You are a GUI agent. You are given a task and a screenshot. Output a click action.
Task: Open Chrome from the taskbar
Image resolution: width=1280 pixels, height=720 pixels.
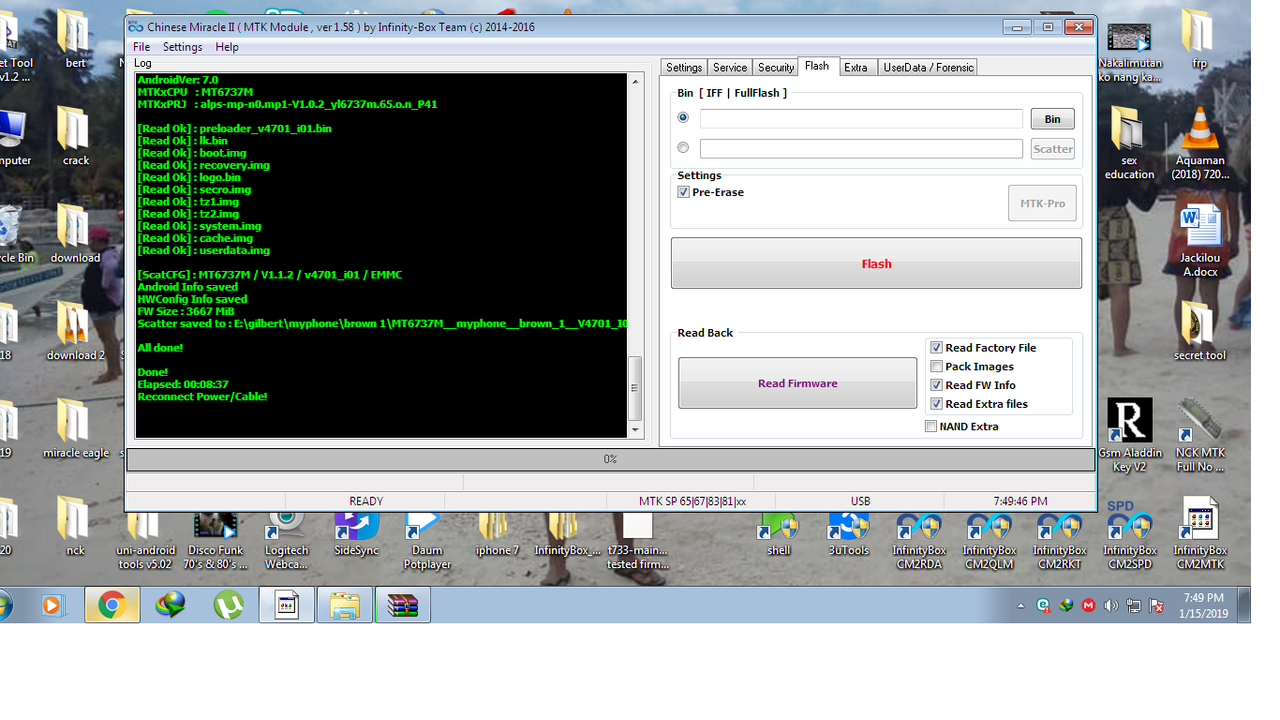coord(111,605)
